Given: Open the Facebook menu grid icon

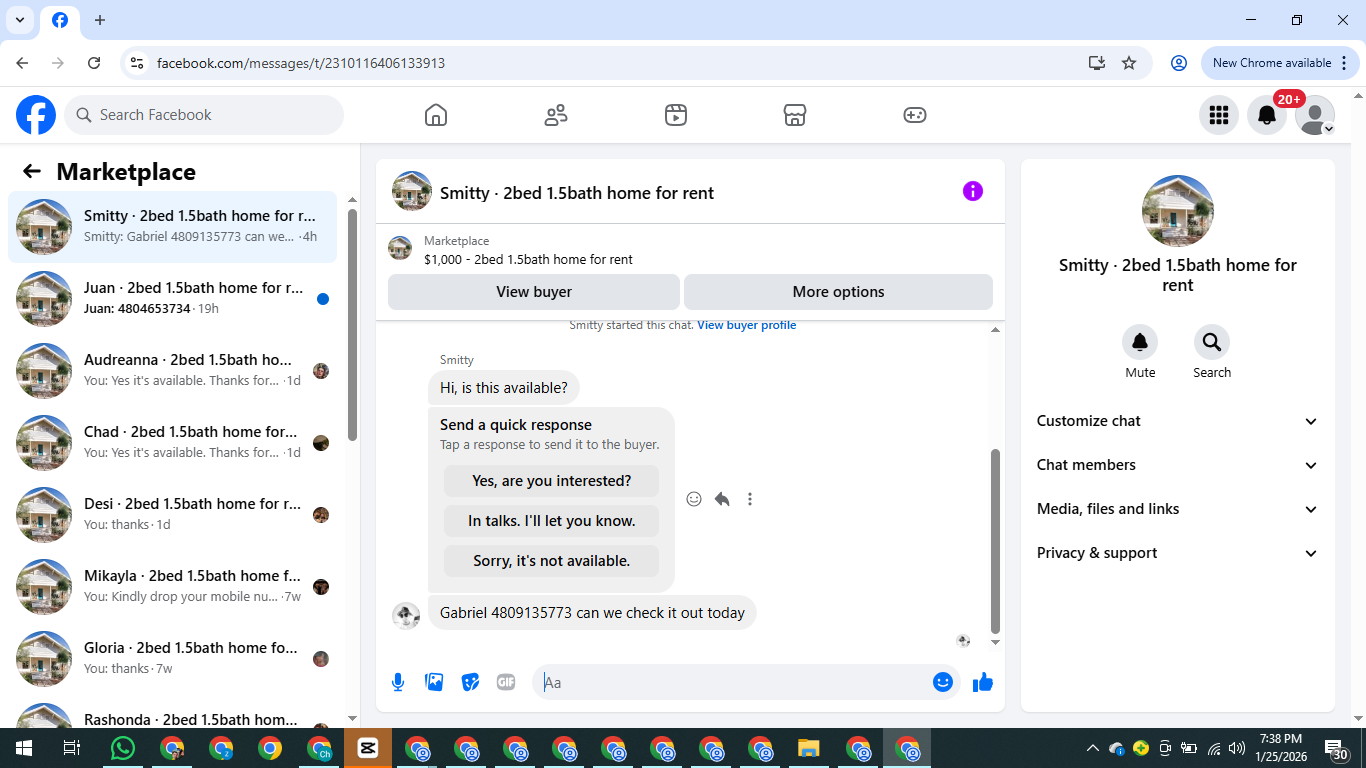Looking at the screenshot, I should [x=1219, y=115].
